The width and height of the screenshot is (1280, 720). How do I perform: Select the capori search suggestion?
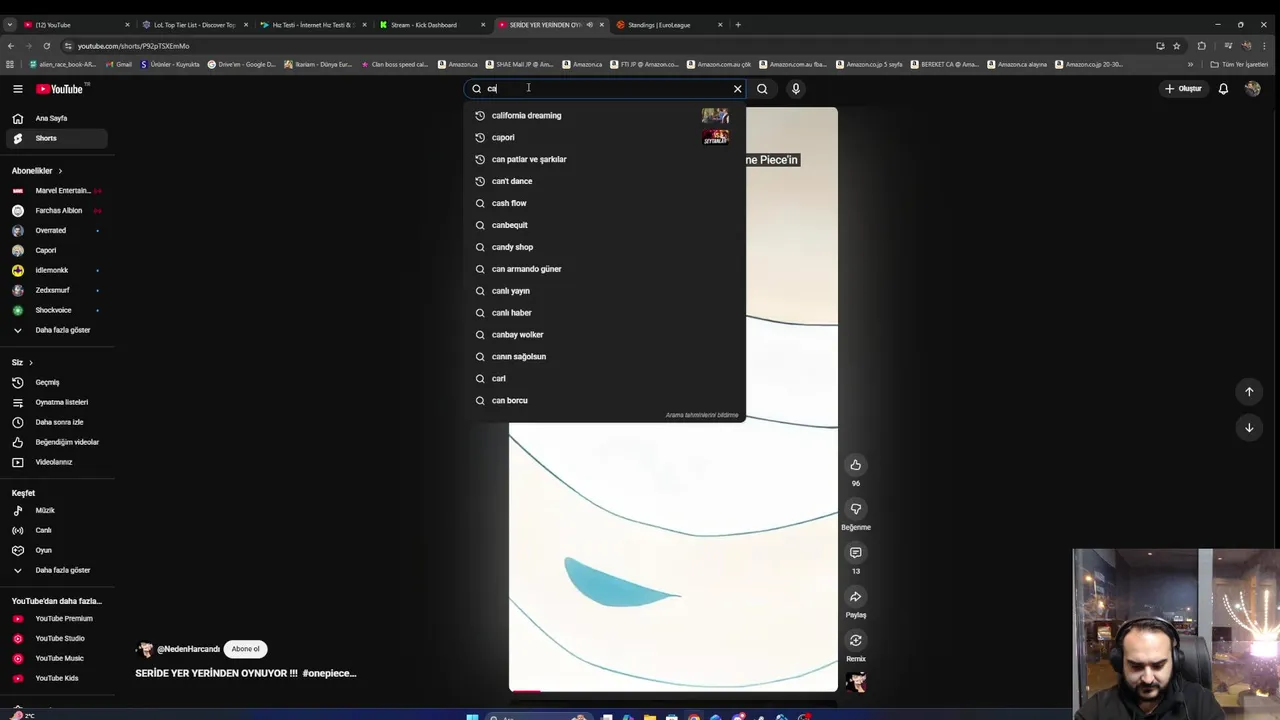point(605,137)
